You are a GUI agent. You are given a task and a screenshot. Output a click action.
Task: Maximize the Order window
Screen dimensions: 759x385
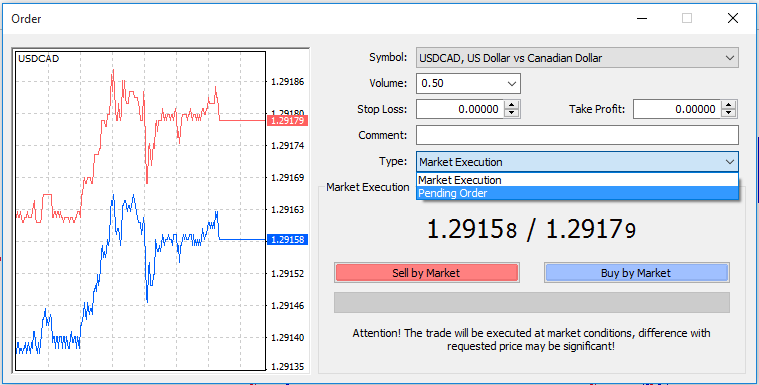pos(687,19)
